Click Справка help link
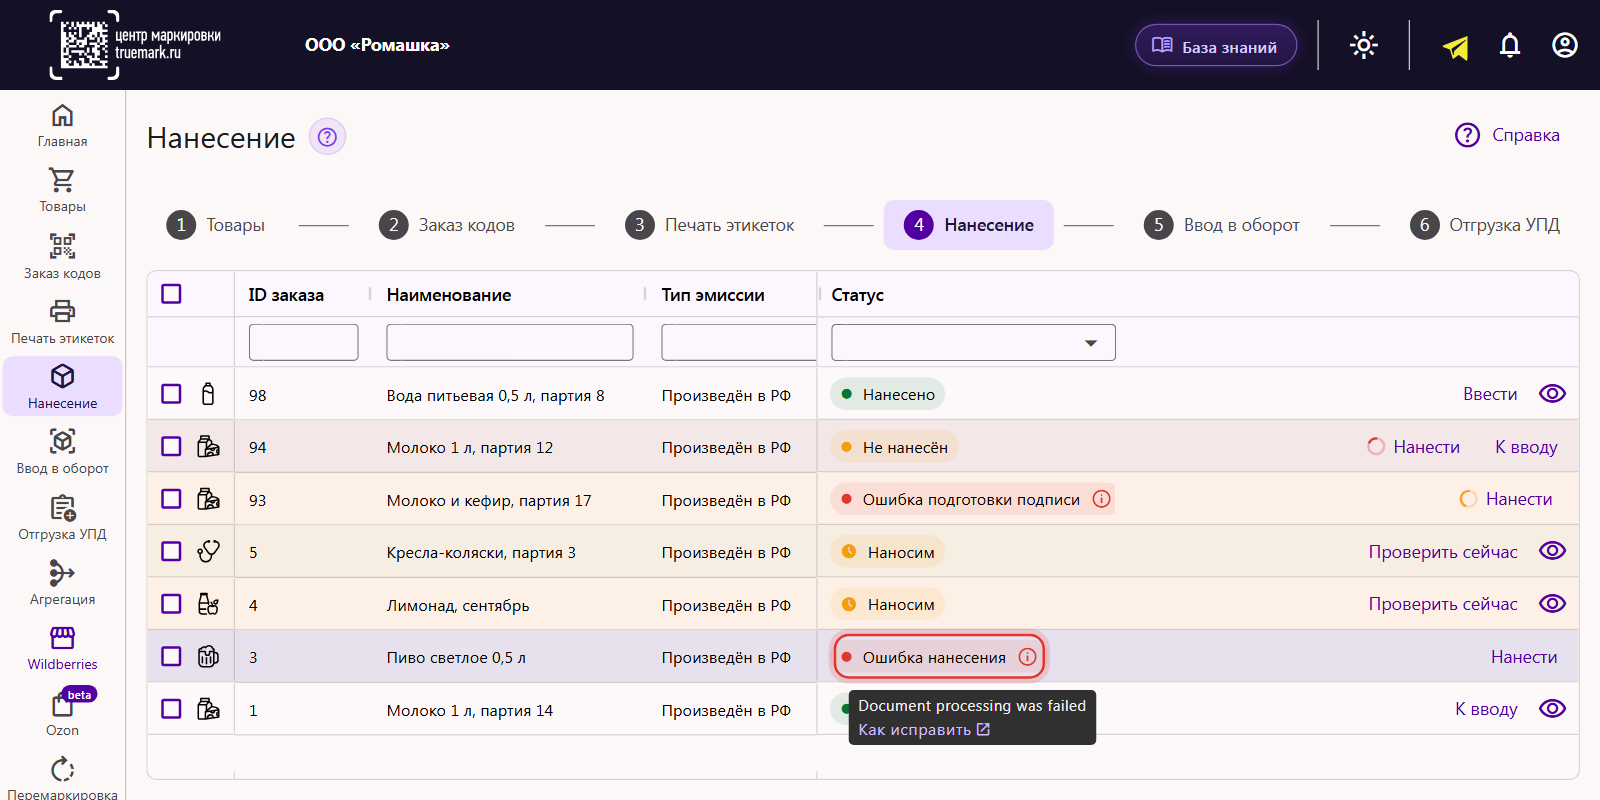Viewport: 1600px width, 800px height. 1507,135
